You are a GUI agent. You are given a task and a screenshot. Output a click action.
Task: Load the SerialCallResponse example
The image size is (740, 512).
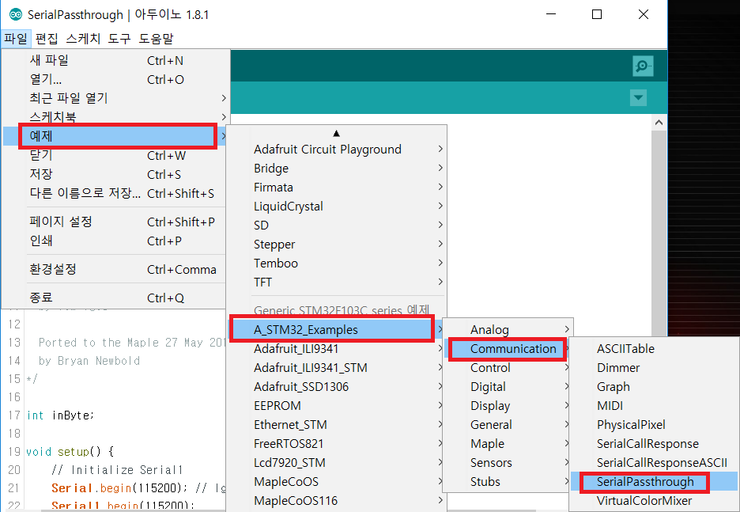[655, 443]
